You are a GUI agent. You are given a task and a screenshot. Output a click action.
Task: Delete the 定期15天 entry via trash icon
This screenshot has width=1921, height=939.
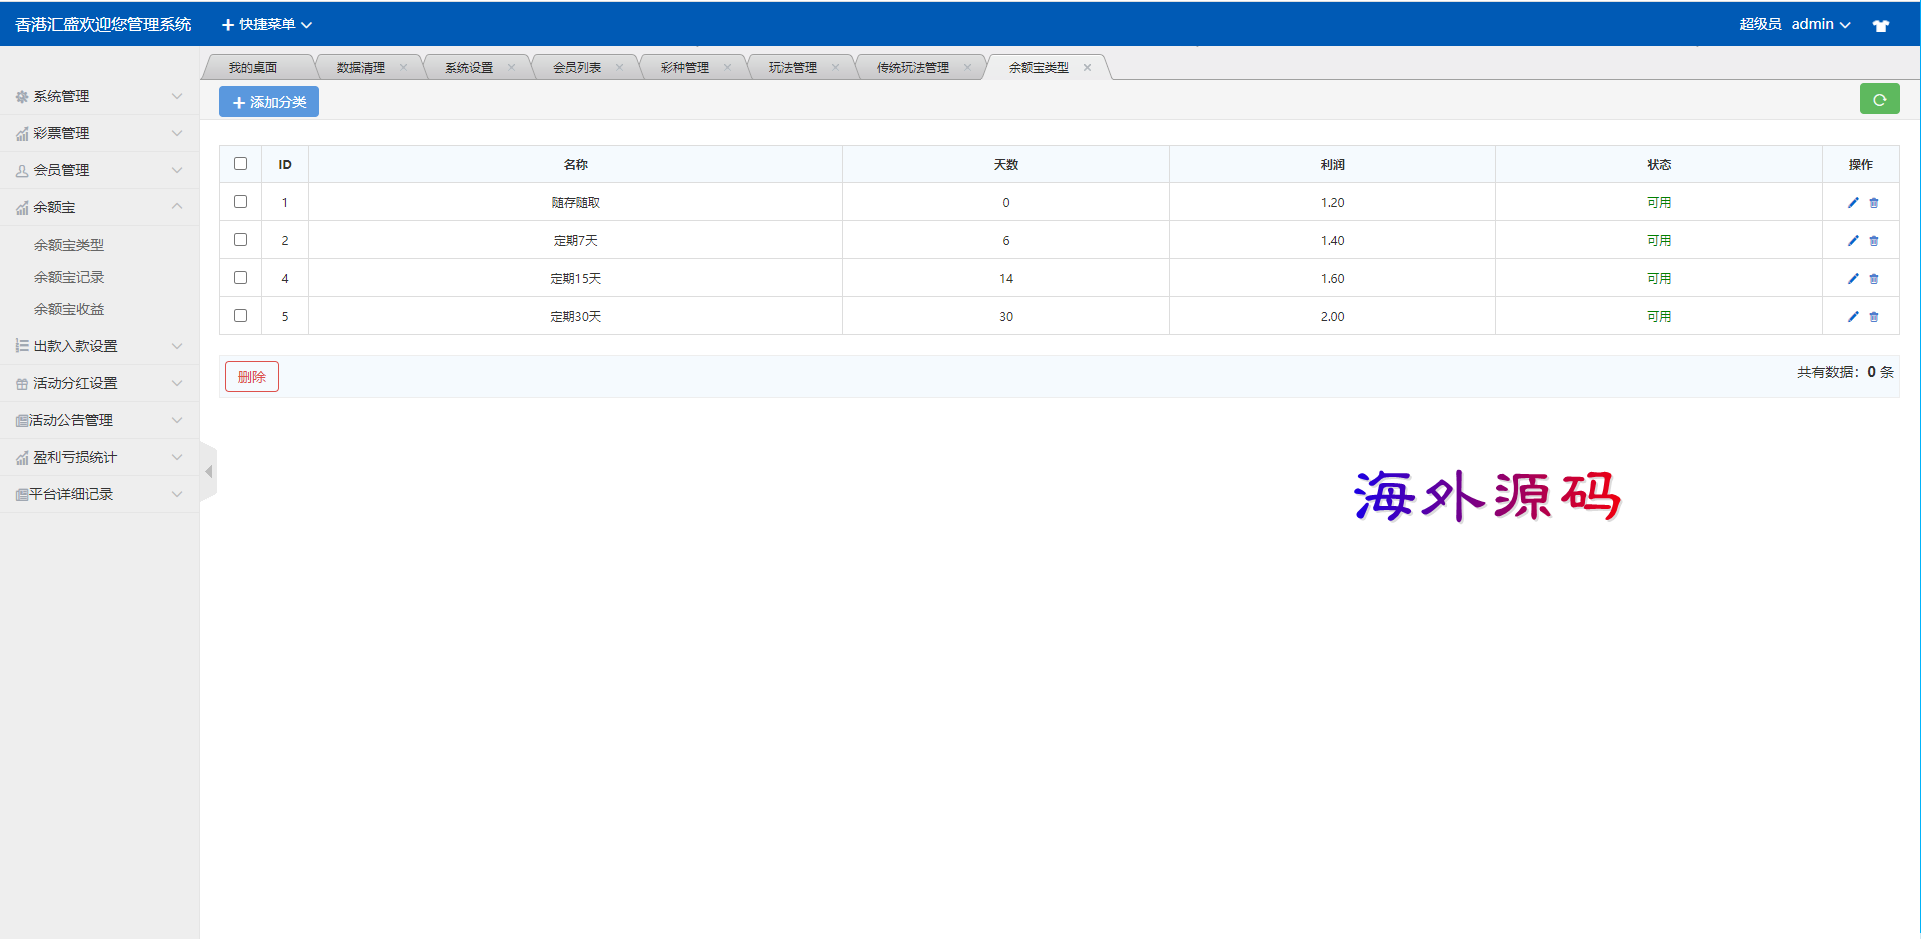[1874, 279]
